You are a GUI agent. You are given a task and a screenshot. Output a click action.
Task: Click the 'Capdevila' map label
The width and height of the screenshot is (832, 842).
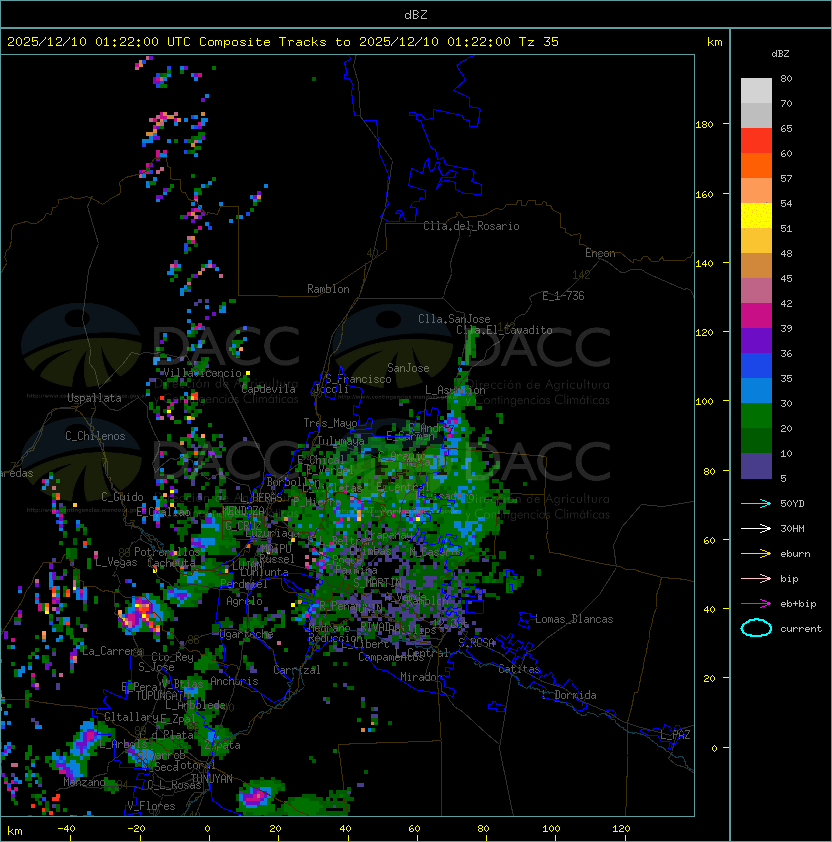[x=268, y=389]
